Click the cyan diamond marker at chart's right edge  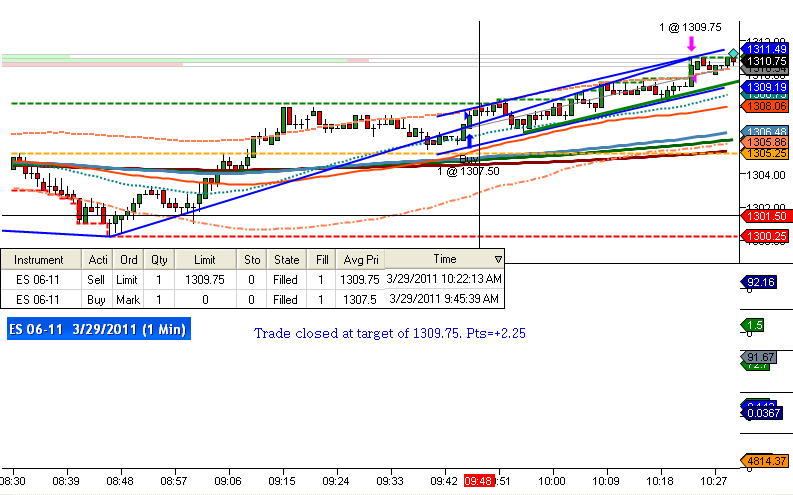pyautogui.click(x=733, y=53)
